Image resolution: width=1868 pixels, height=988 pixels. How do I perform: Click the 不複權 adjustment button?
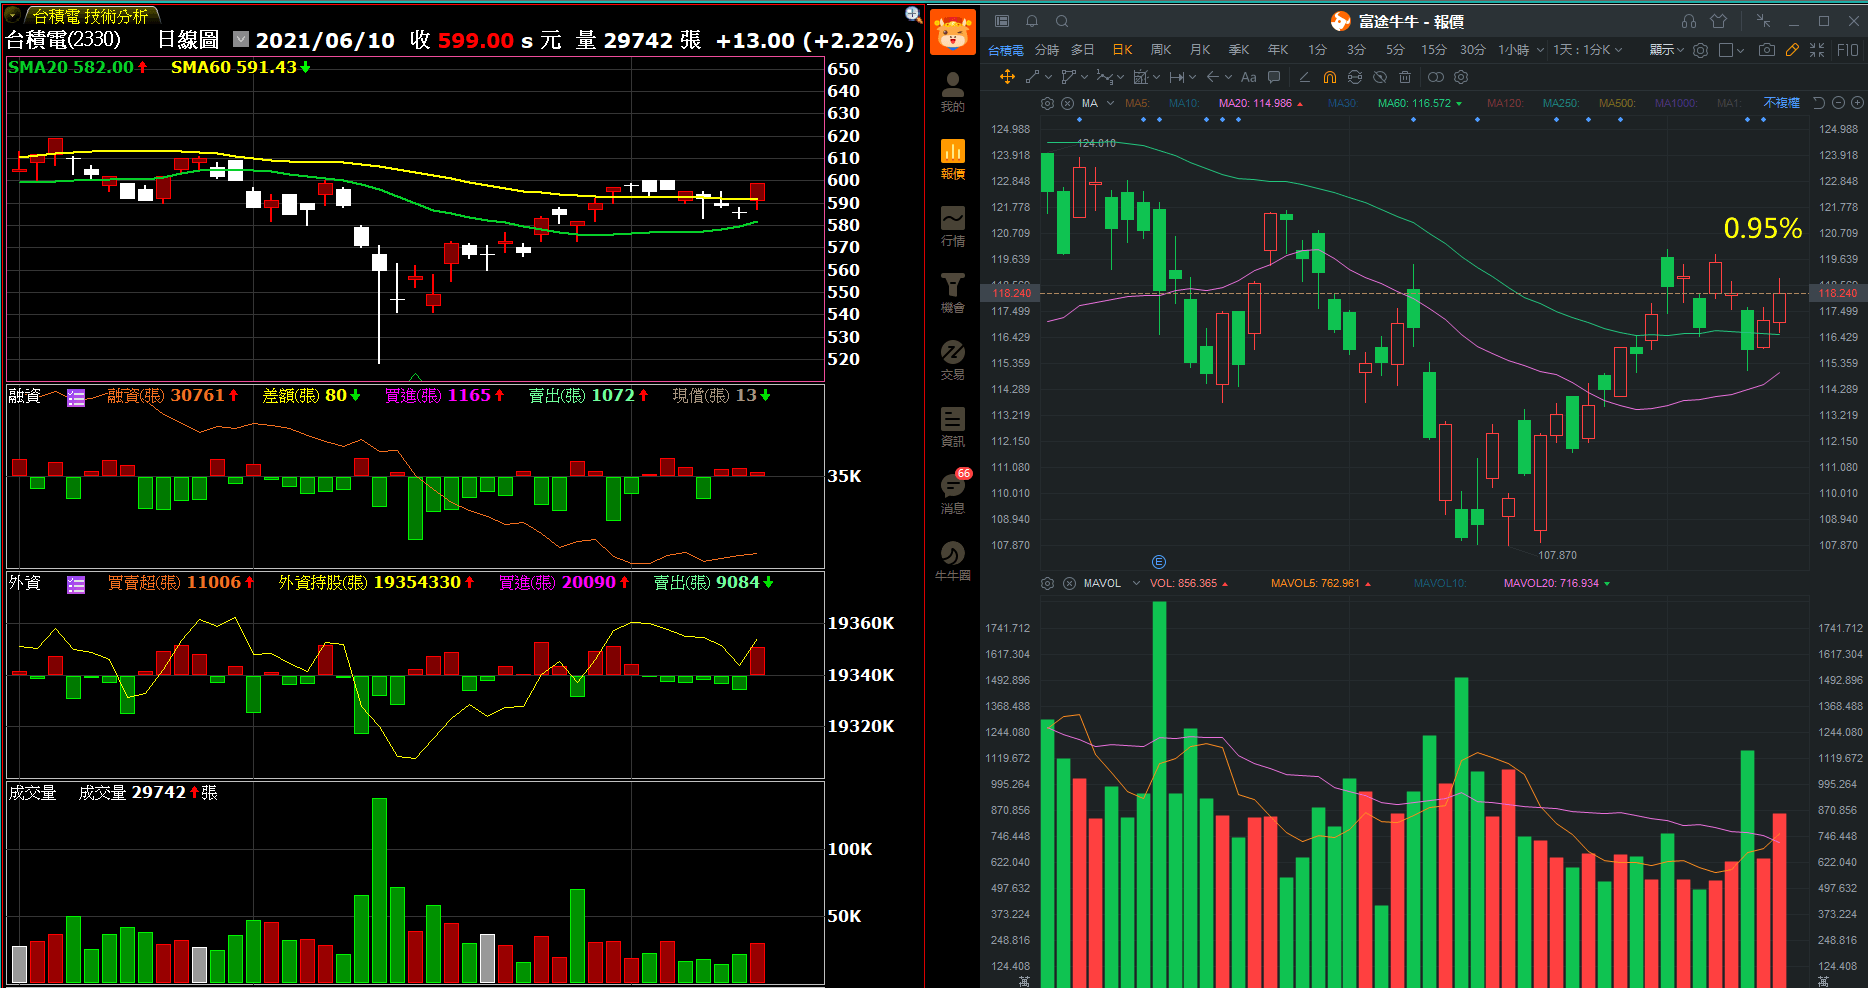(1781, 103)
